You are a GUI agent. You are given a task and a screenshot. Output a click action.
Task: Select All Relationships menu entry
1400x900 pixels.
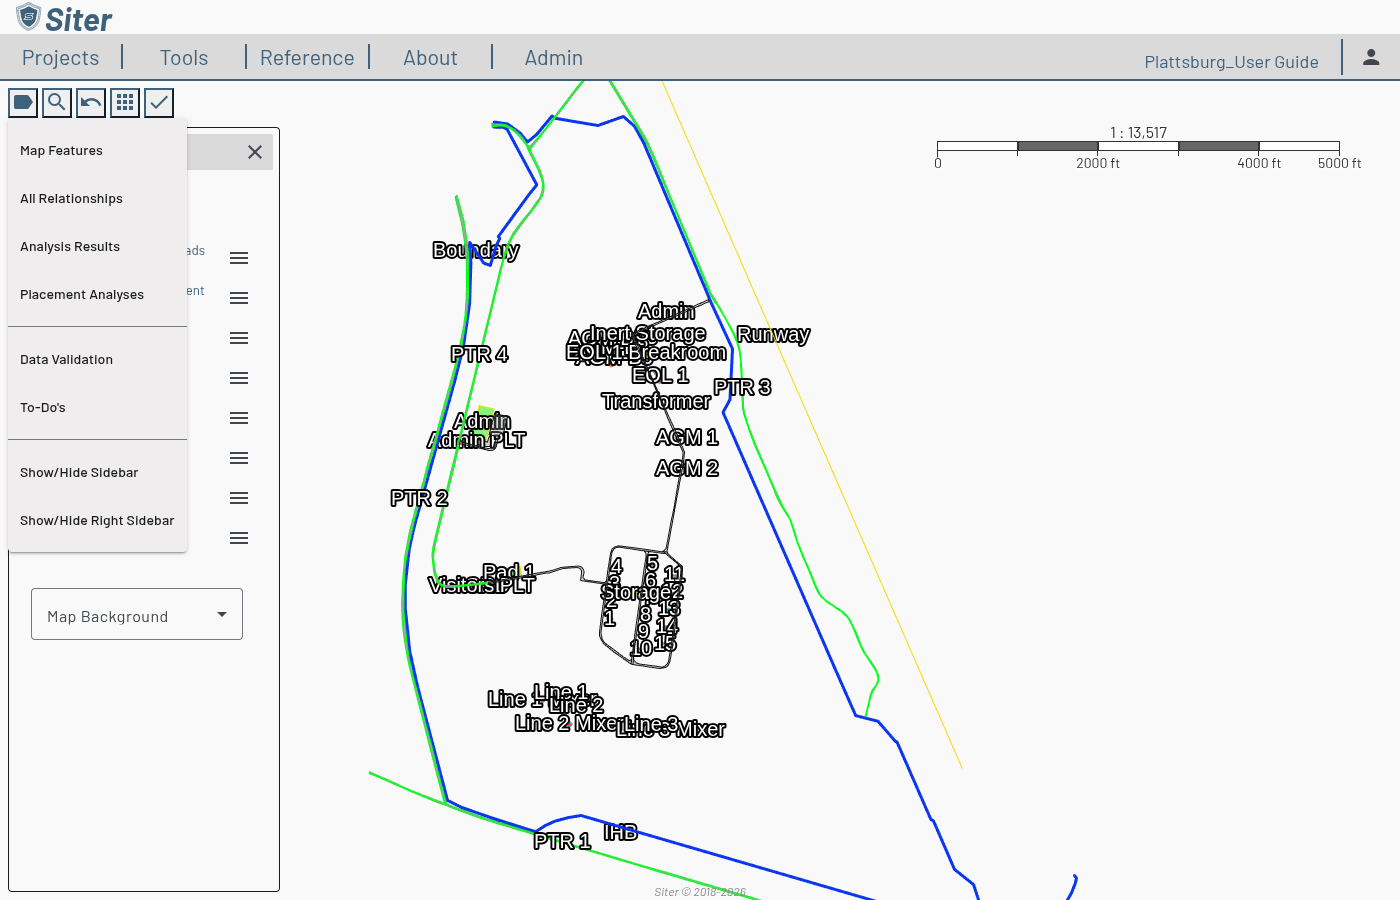click(x=97, y=199)
